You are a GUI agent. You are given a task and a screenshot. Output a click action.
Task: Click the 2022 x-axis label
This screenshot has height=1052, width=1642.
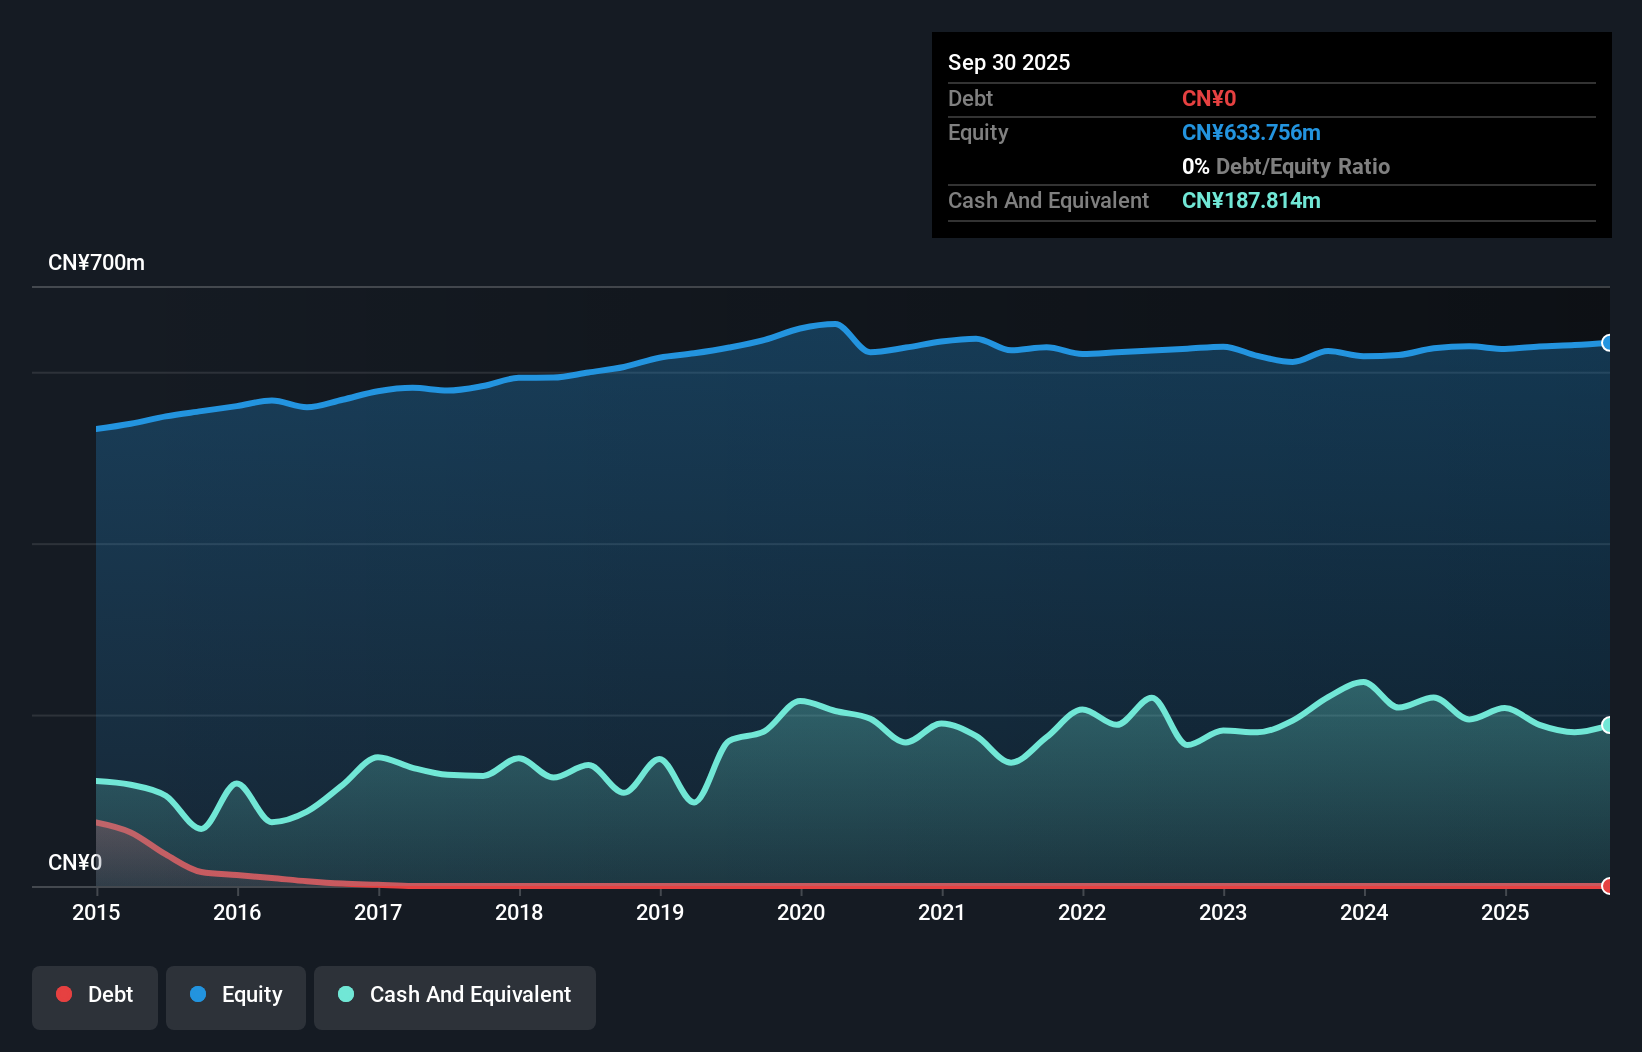point(1082,912)
